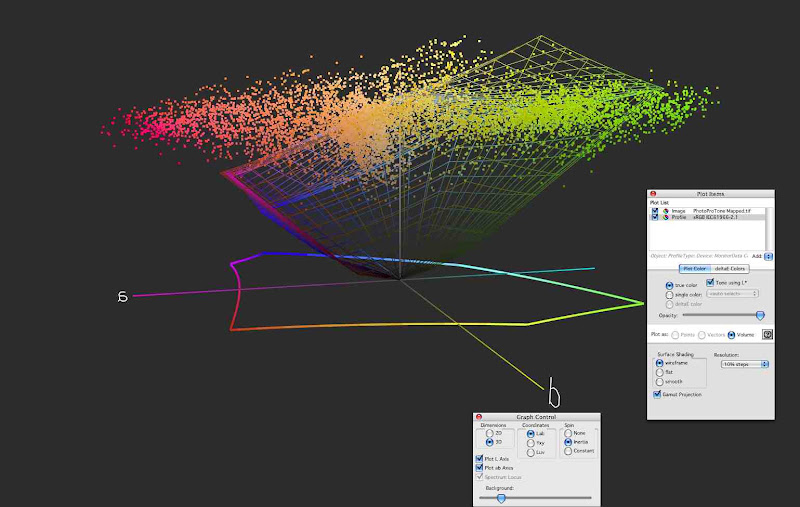Uncheck Plot ab Axes

point(479,468)
